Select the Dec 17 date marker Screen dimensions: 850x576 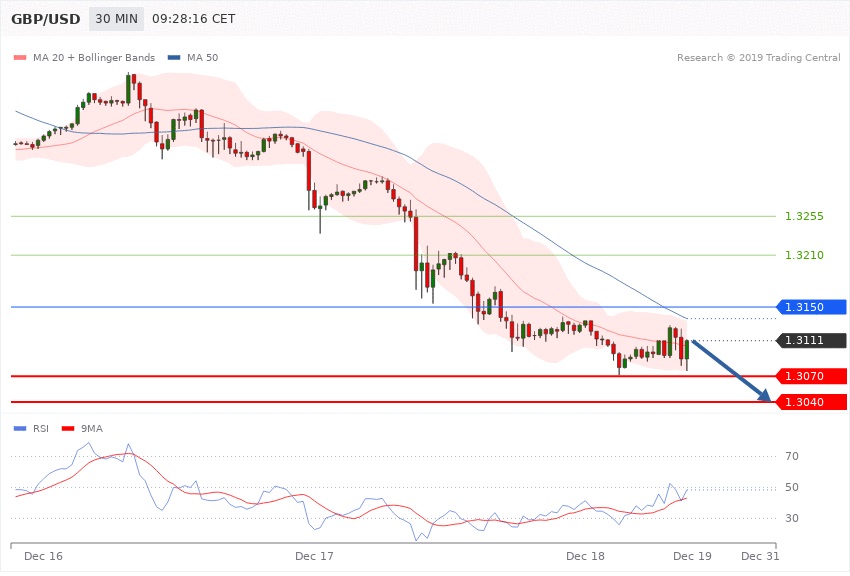[313, 555]
